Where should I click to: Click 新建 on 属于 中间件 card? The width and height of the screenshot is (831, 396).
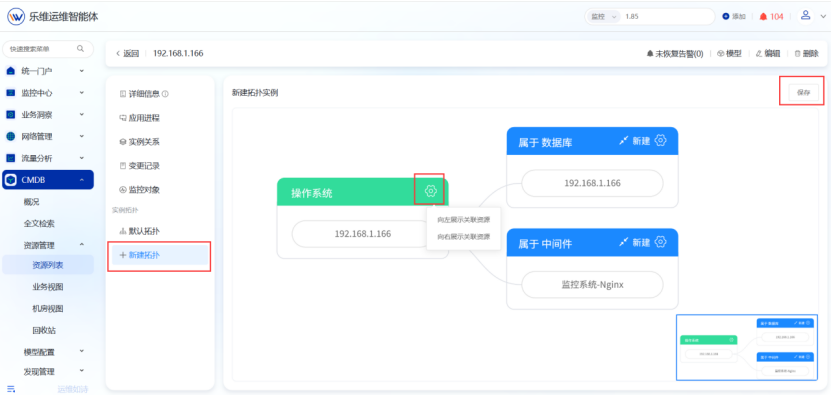[x=641, y=242]
